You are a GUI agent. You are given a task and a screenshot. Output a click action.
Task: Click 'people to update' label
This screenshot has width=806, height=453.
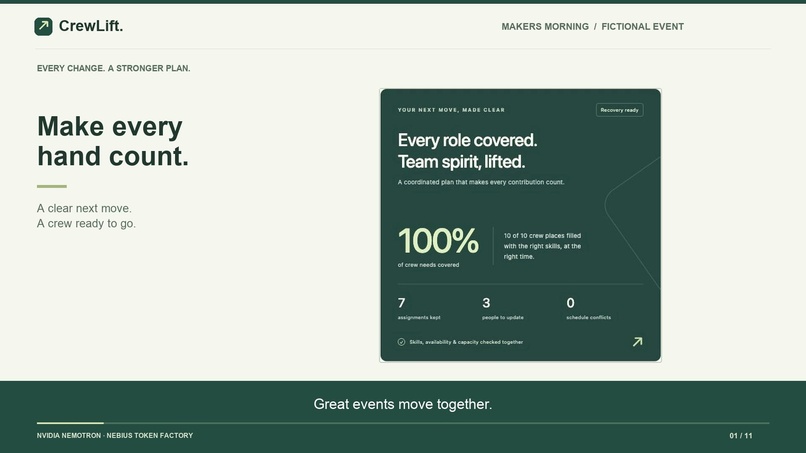point(503,317)
